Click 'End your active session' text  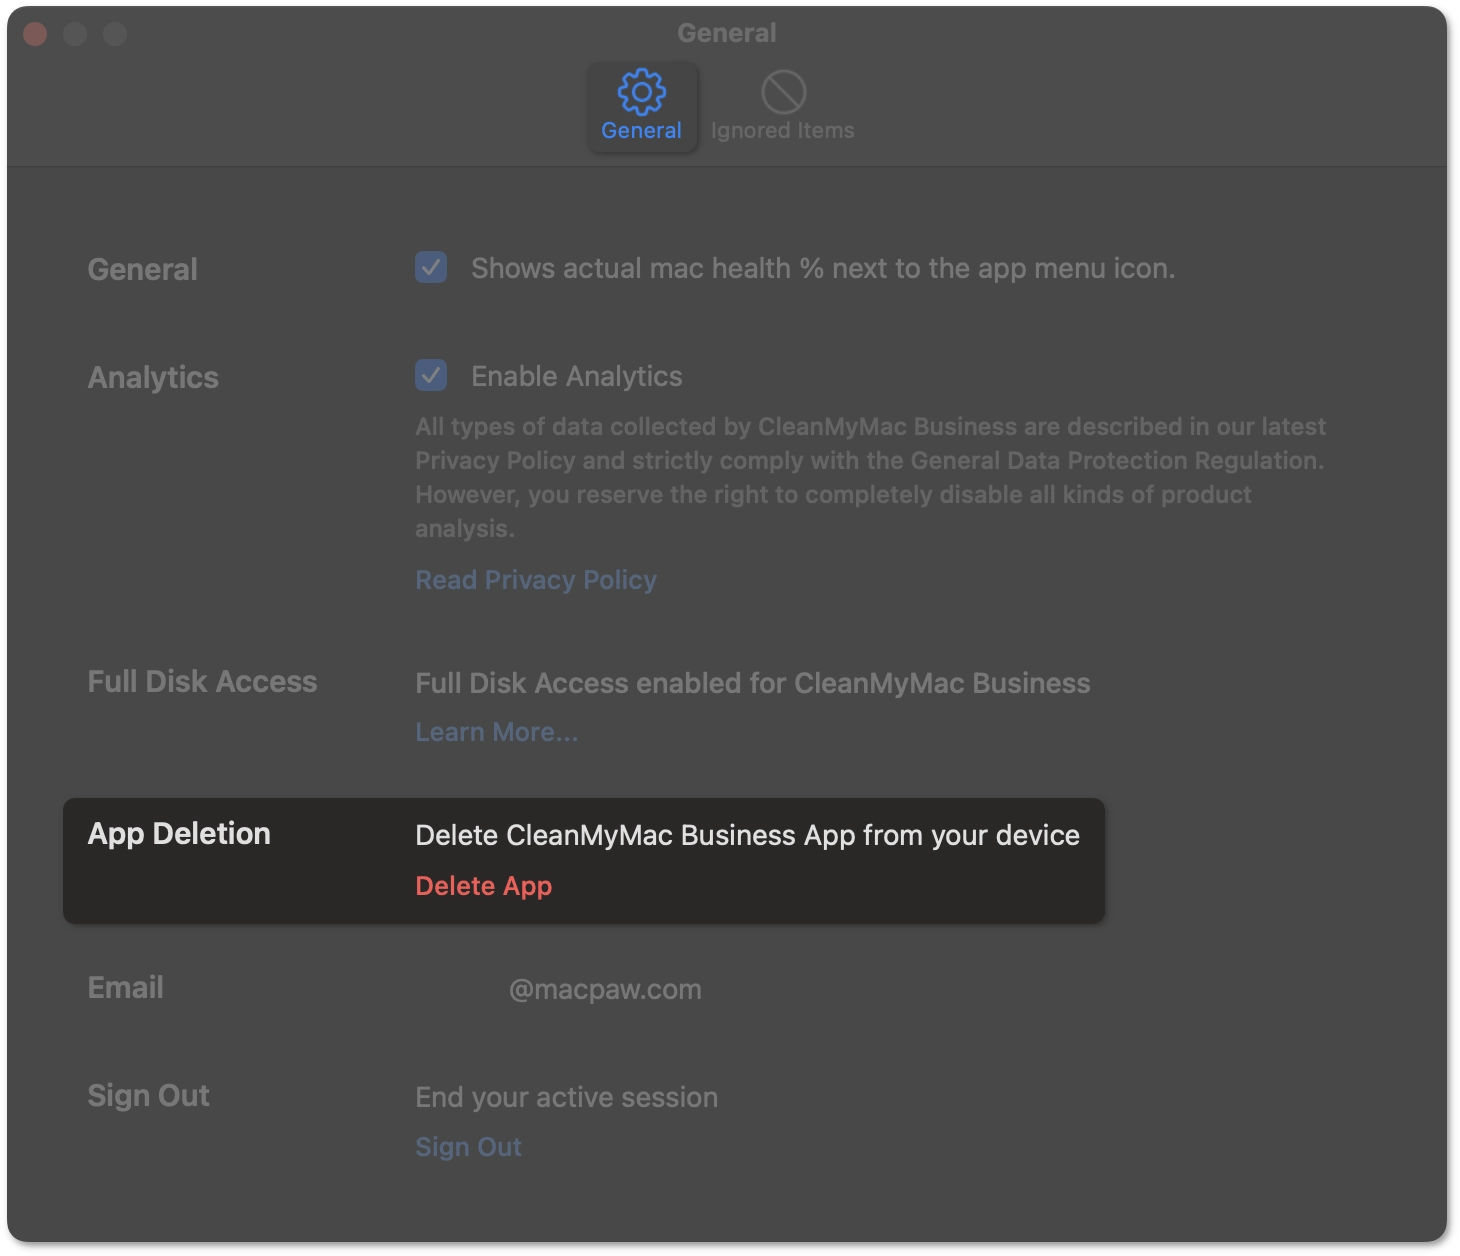coord(567,1097)
